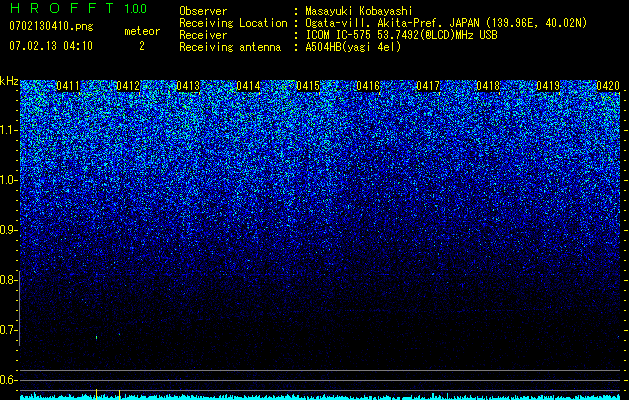Click the 0418 time marker
The width and height of the screenshot is (629, 400).
(x=488, y=86)
